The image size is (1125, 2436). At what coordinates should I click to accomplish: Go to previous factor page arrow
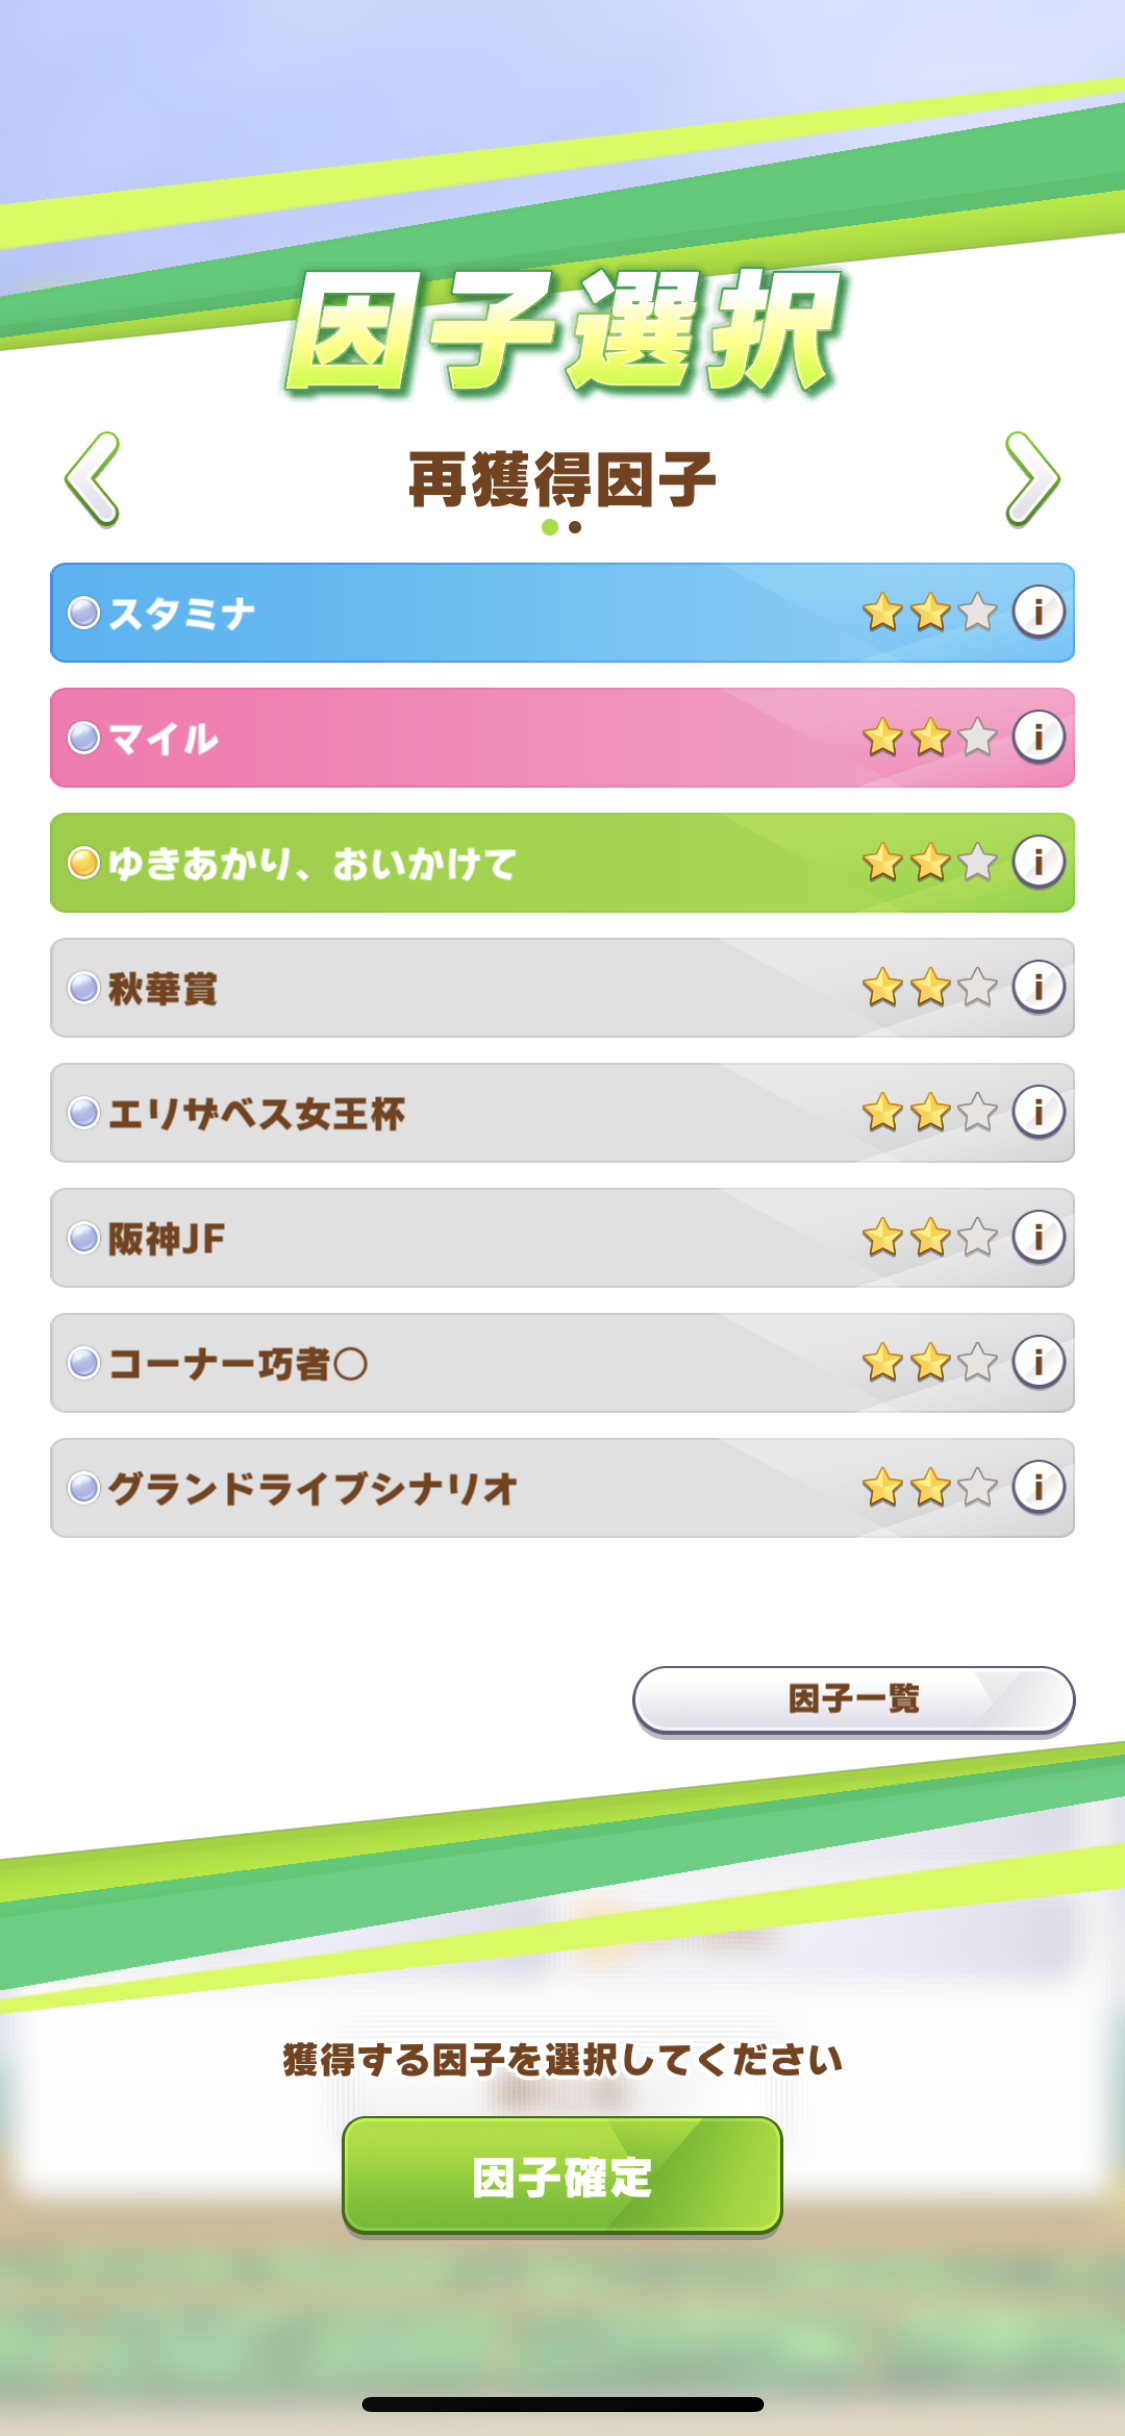coord(93,479)
